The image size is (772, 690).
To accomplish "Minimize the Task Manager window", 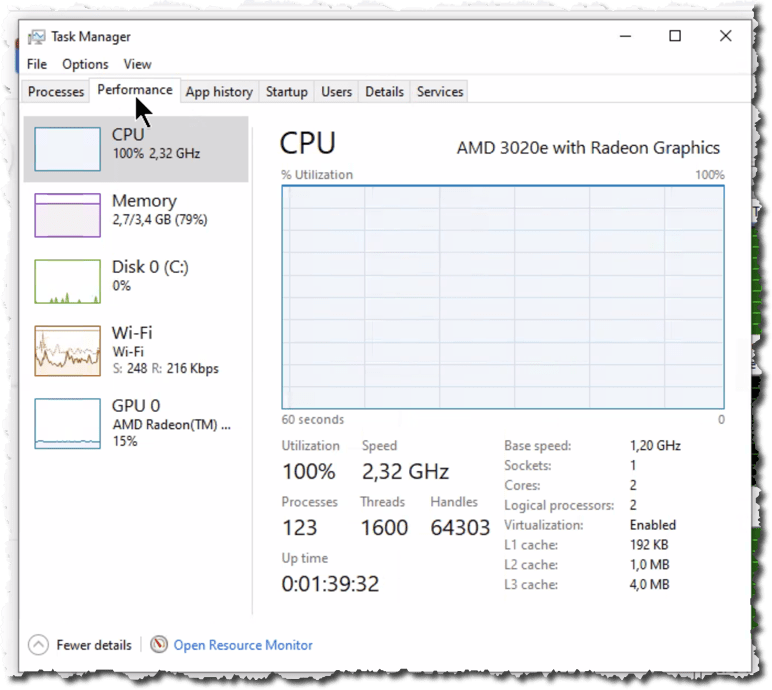I will tap(625, 36).
